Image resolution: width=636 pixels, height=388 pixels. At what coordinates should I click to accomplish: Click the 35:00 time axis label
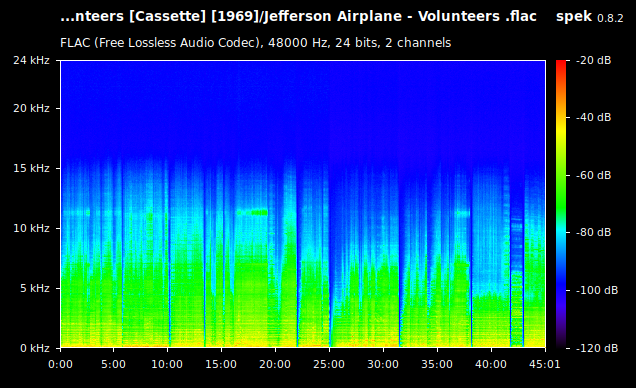point(437,364)
